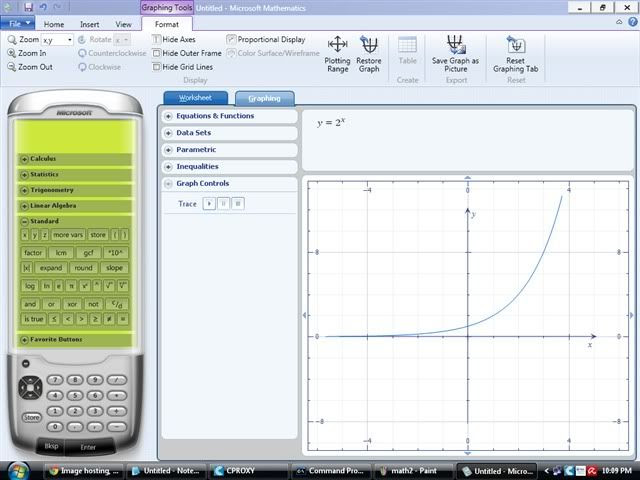This screenshot has width=640, height=480.
Task: Pause the trace animation
Action: pos(224,203)
